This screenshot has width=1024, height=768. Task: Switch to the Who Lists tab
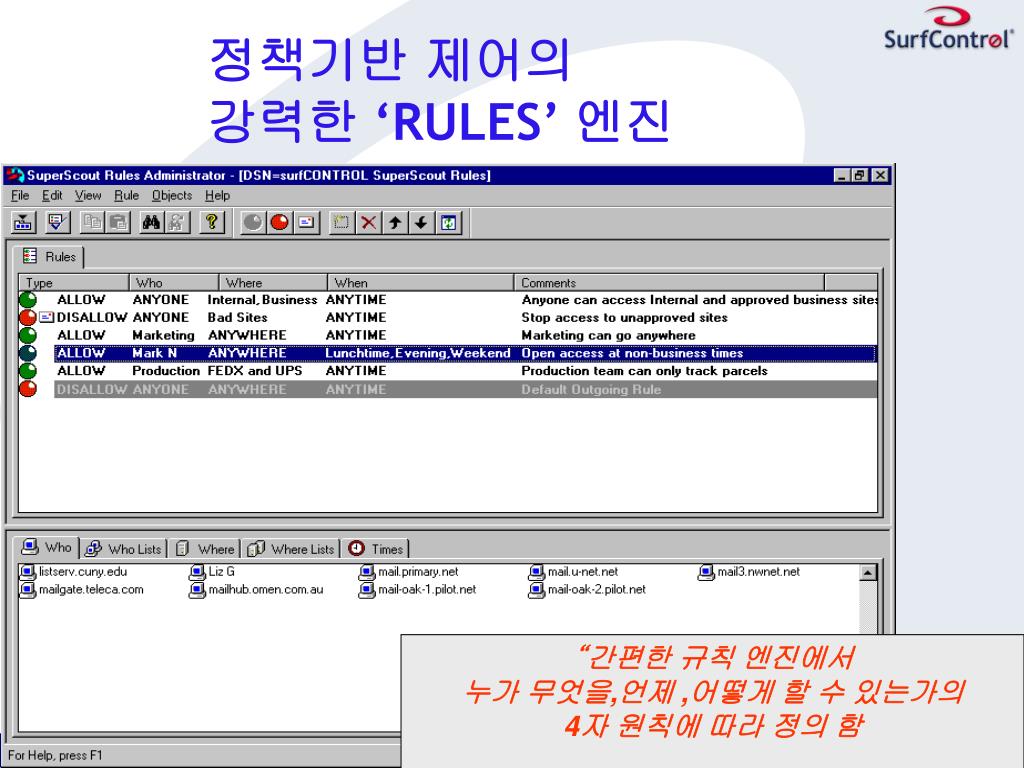click(x=123, y=549)
